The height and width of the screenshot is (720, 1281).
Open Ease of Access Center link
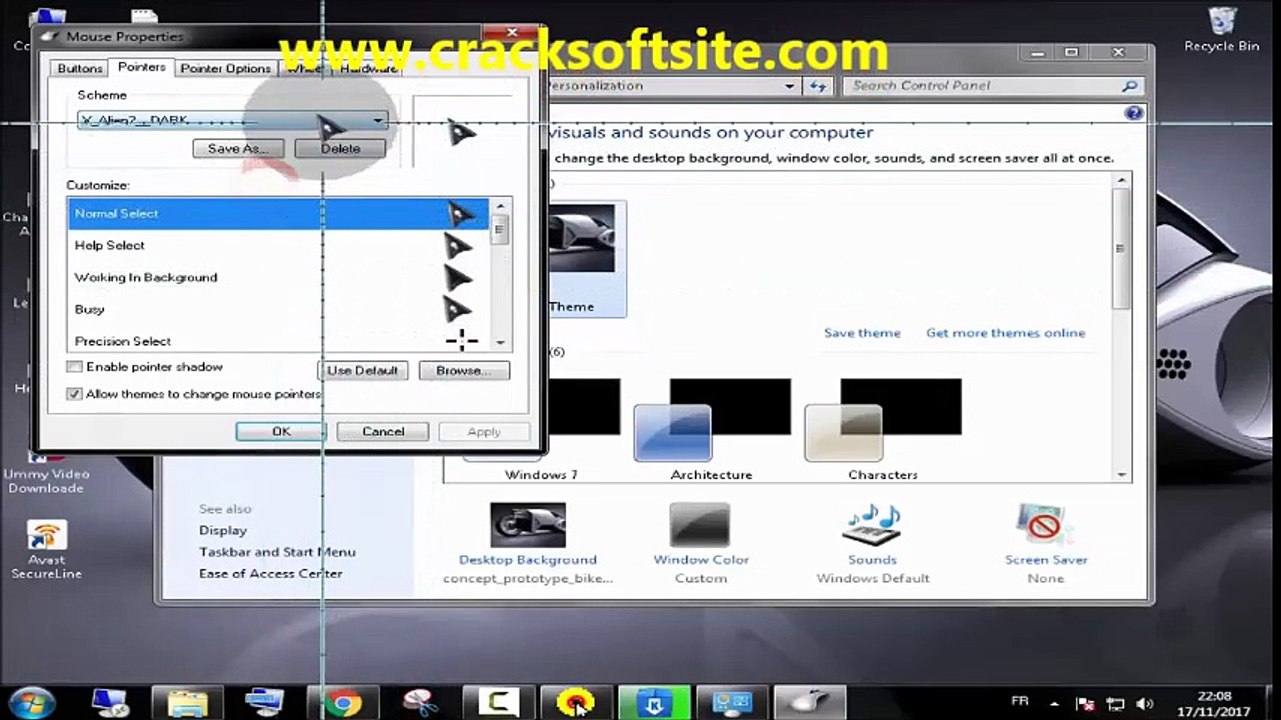click(270, 574)
